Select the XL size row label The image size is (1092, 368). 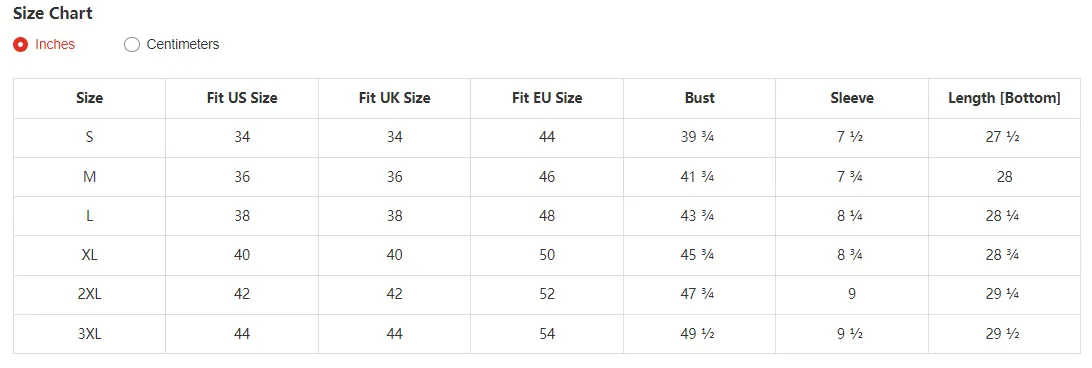click(x=89, y=255)
